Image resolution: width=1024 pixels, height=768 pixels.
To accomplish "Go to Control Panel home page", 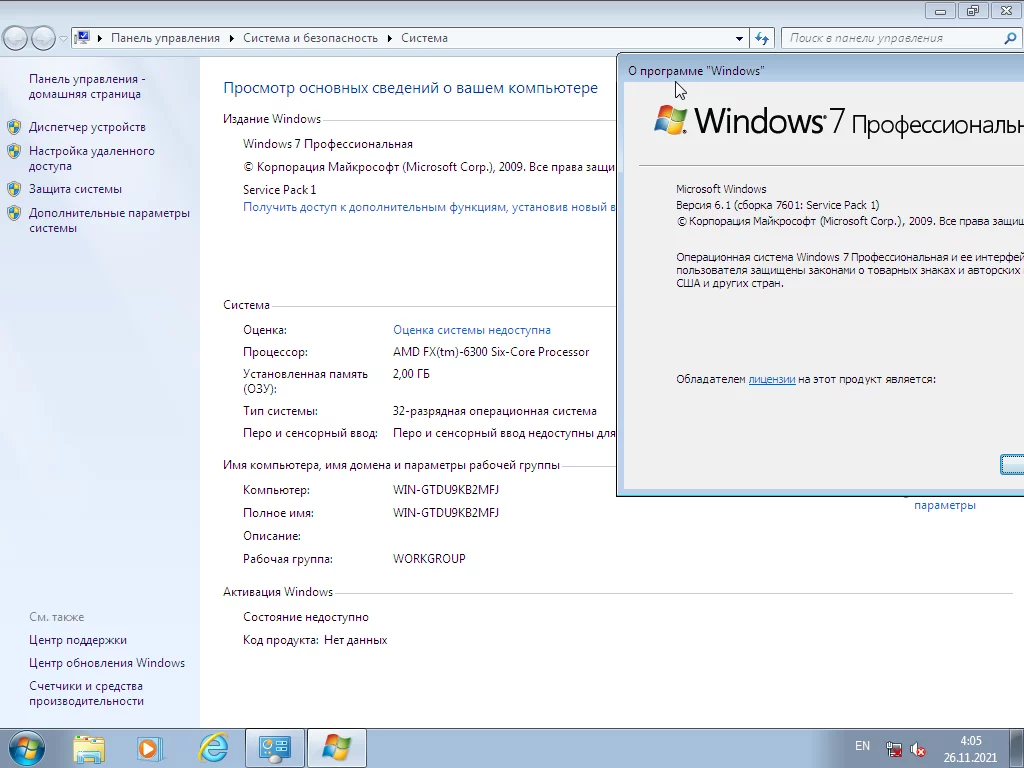I will (87, 86).
